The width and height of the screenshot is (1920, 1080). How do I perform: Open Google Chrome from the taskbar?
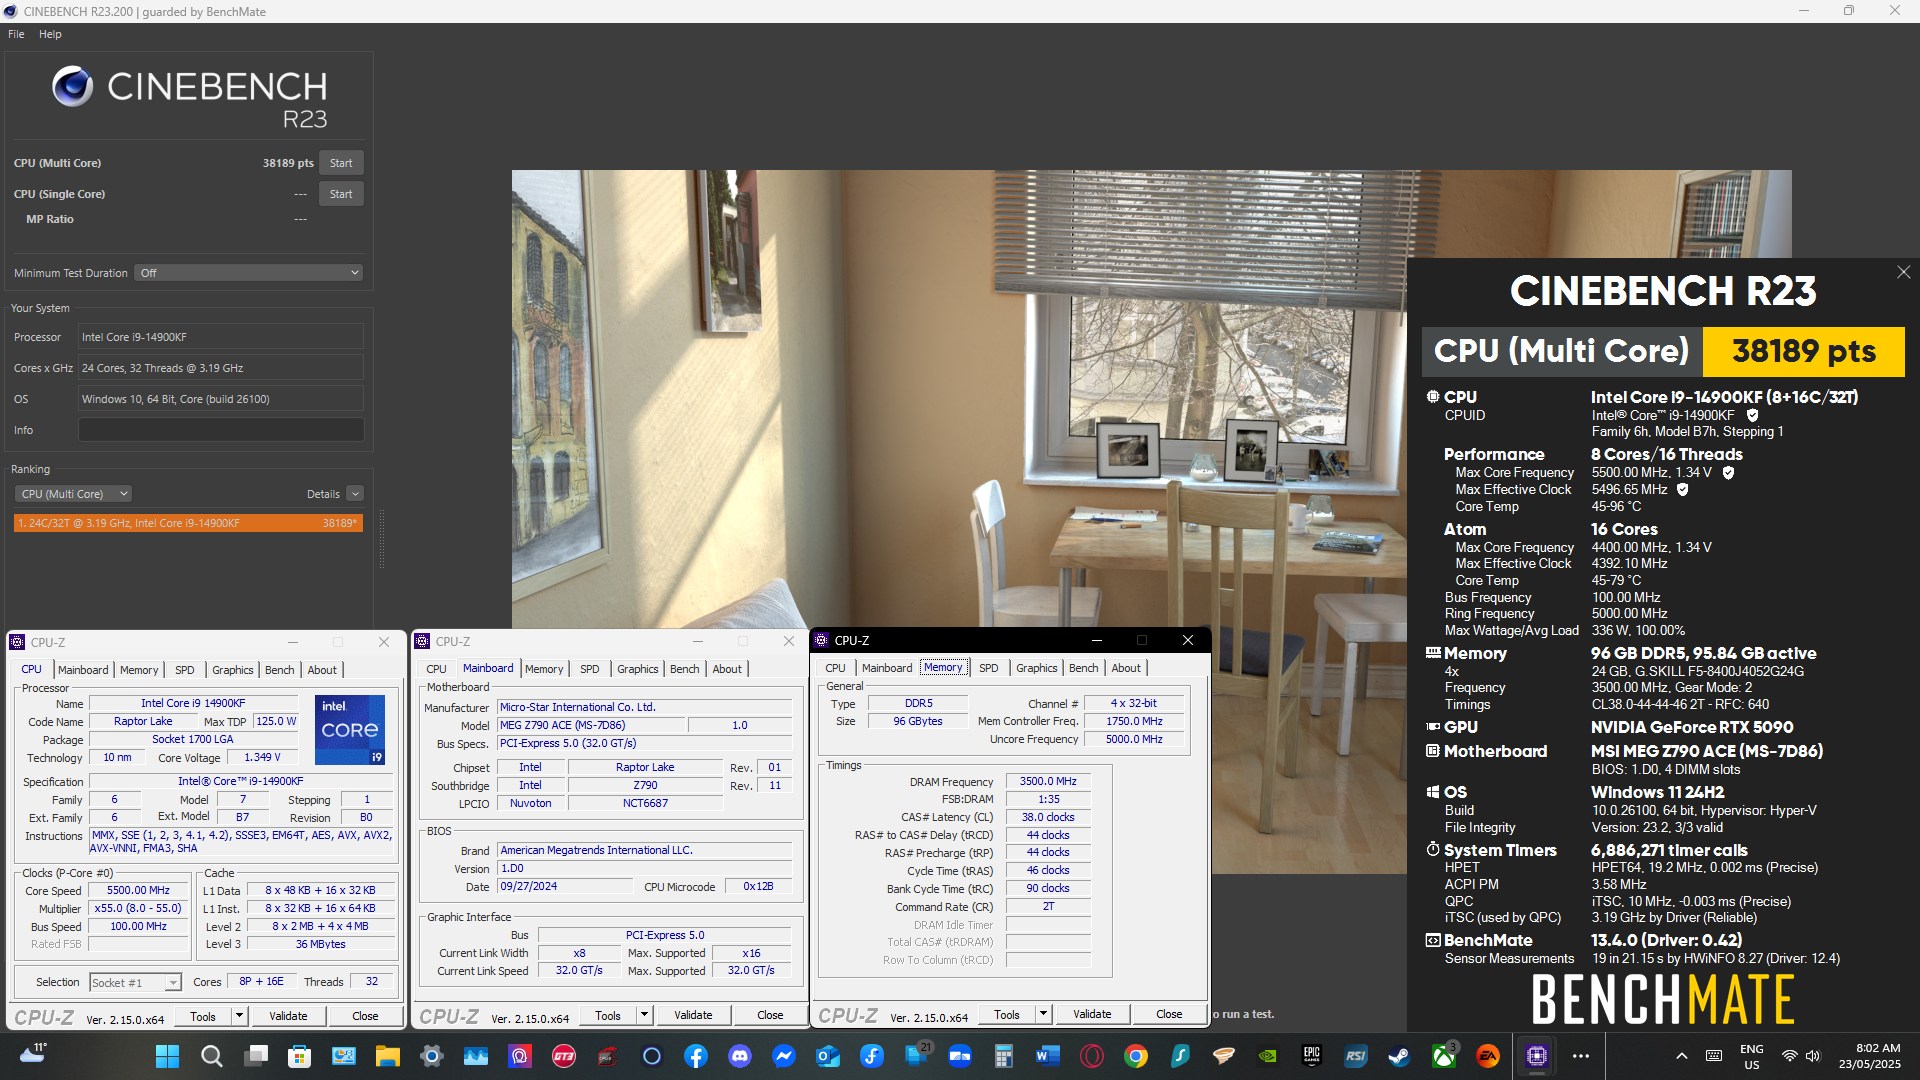tap(1135, 1056)
